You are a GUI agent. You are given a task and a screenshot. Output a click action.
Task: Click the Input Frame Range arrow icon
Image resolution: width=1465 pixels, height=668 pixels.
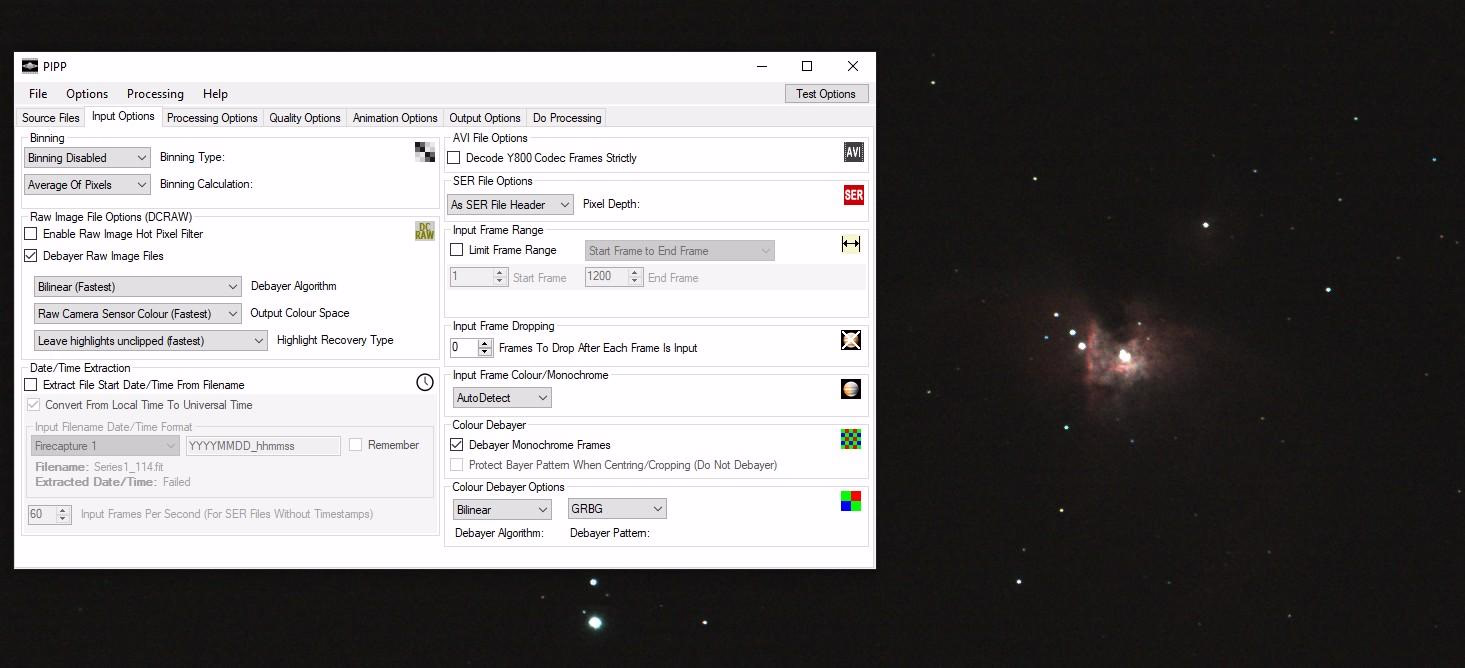[x=851, y=244]
